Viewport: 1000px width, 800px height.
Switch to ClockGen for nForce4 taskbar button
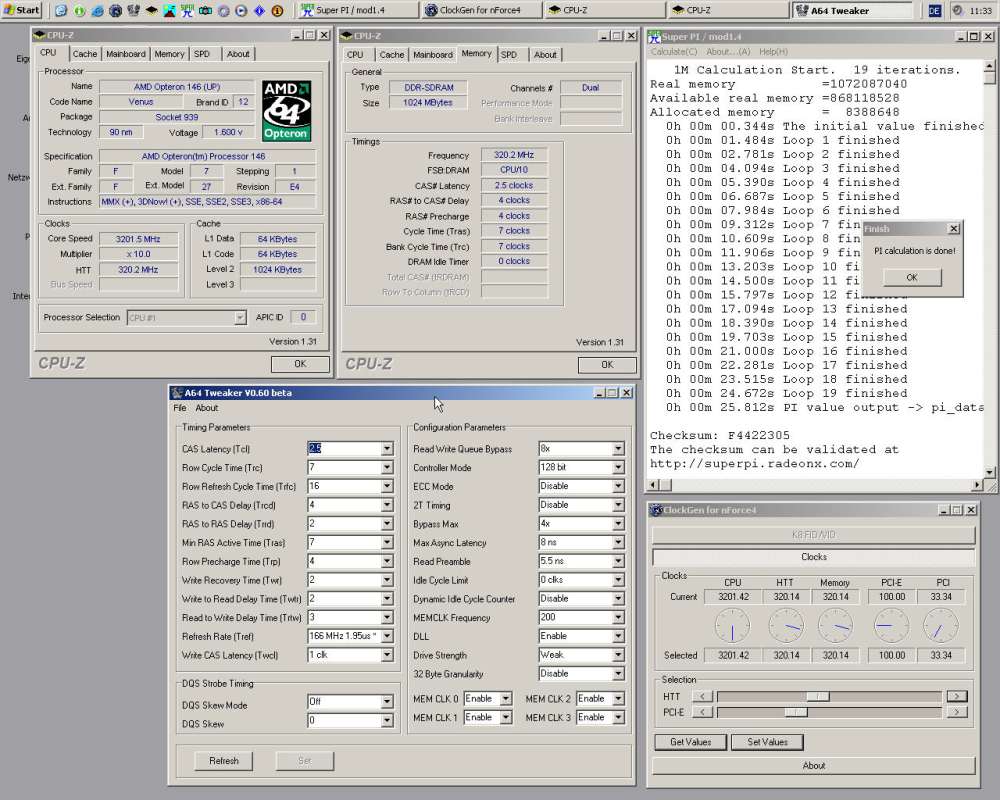click(x=482, y=10)
